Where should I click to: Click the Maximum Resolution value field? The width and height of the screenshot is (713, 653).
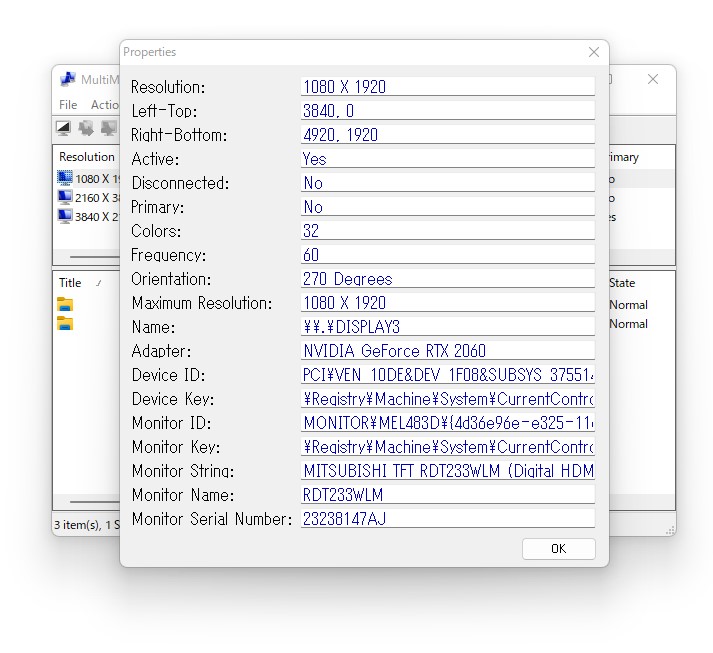[x=447, y=303]
